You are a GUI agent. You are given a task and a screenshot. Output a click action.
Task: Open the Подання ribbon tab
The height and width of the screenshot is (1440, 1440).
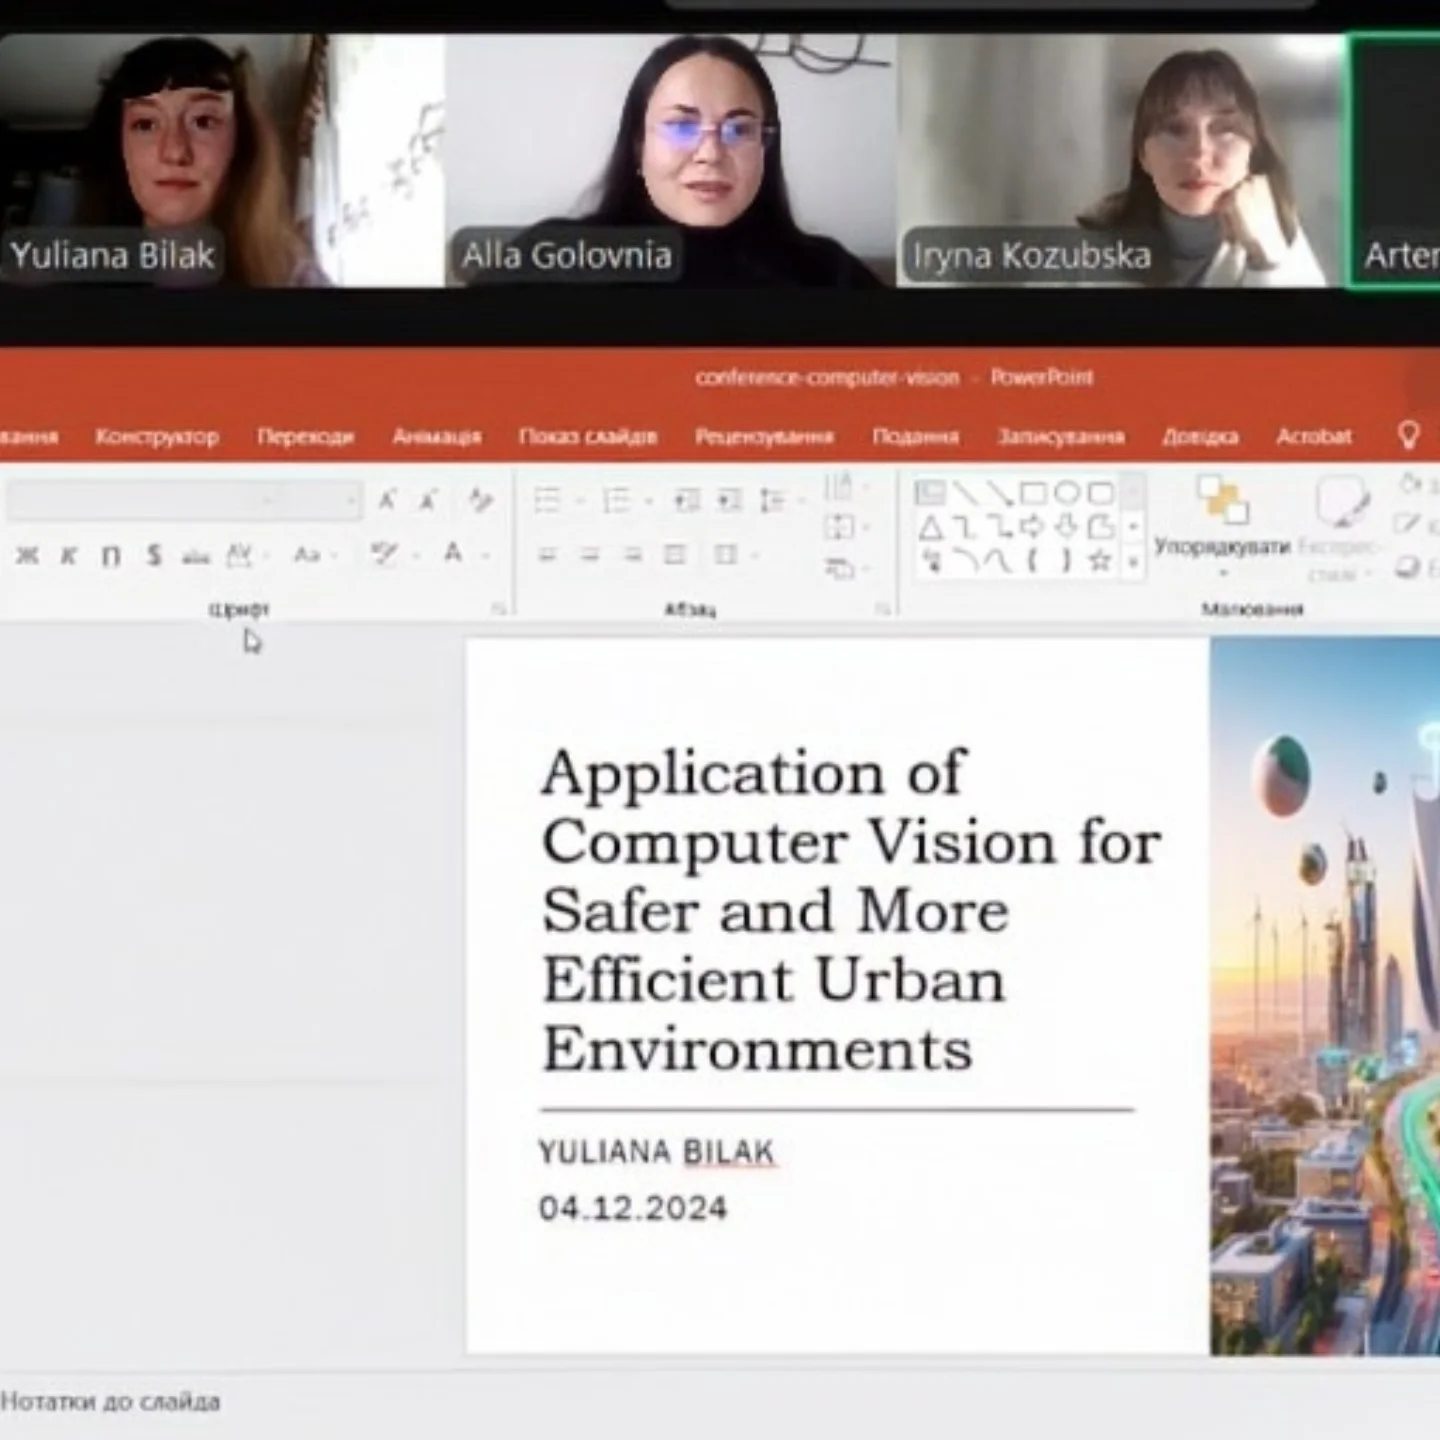tap(915, 436)
